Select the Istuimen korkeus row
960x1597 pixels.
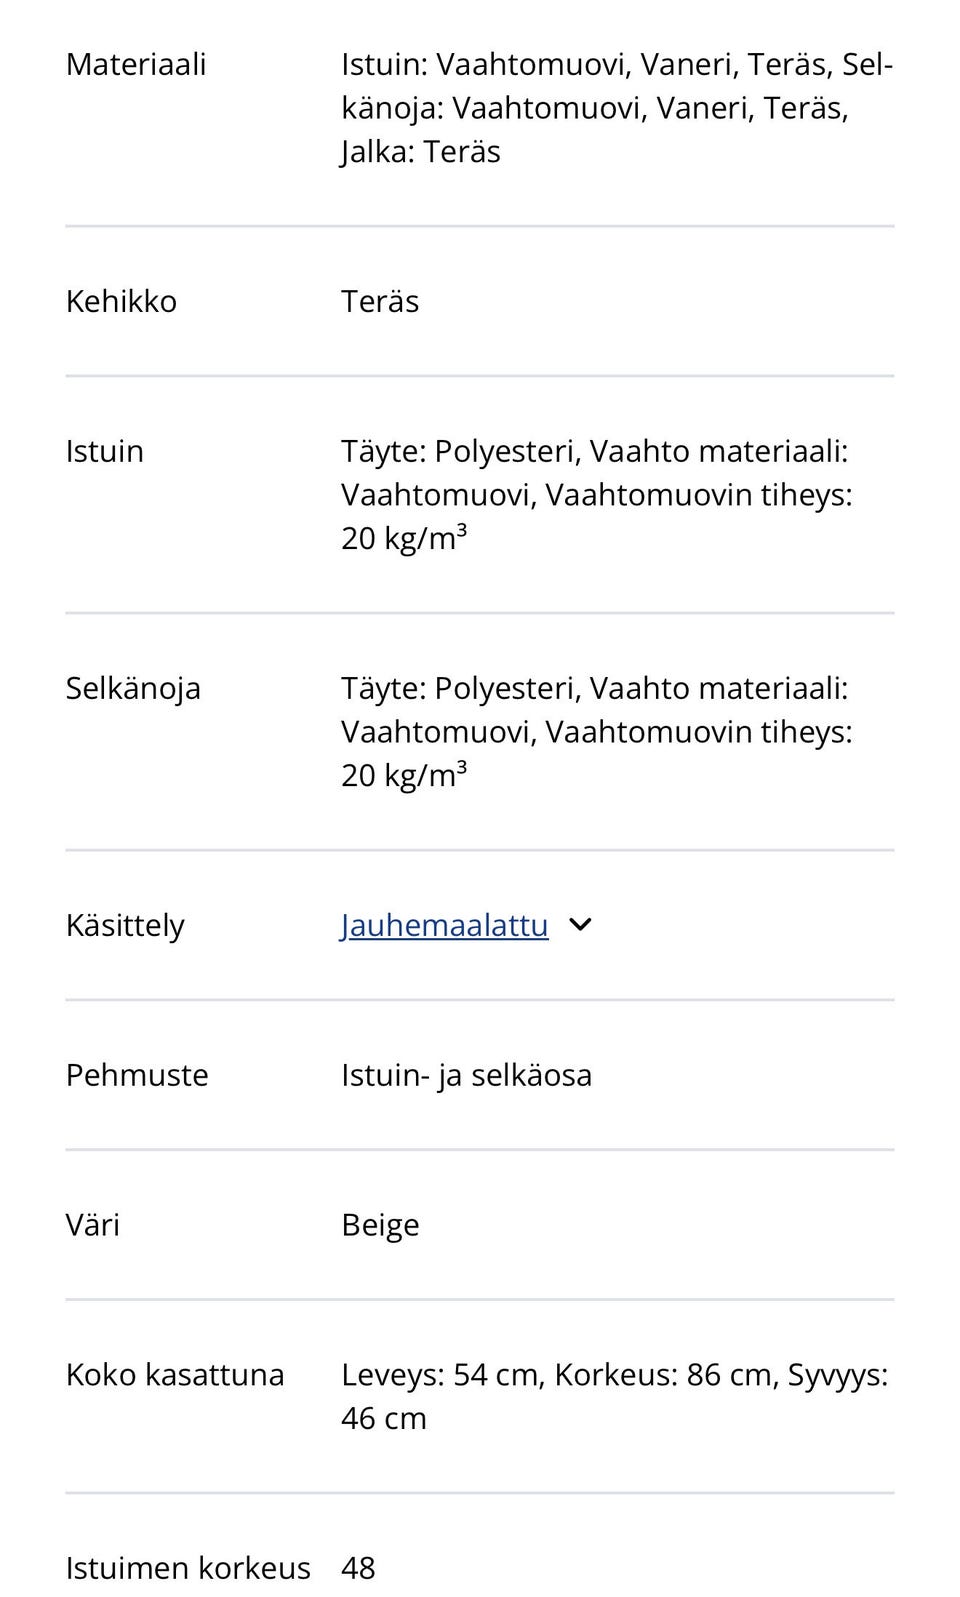187,1568
